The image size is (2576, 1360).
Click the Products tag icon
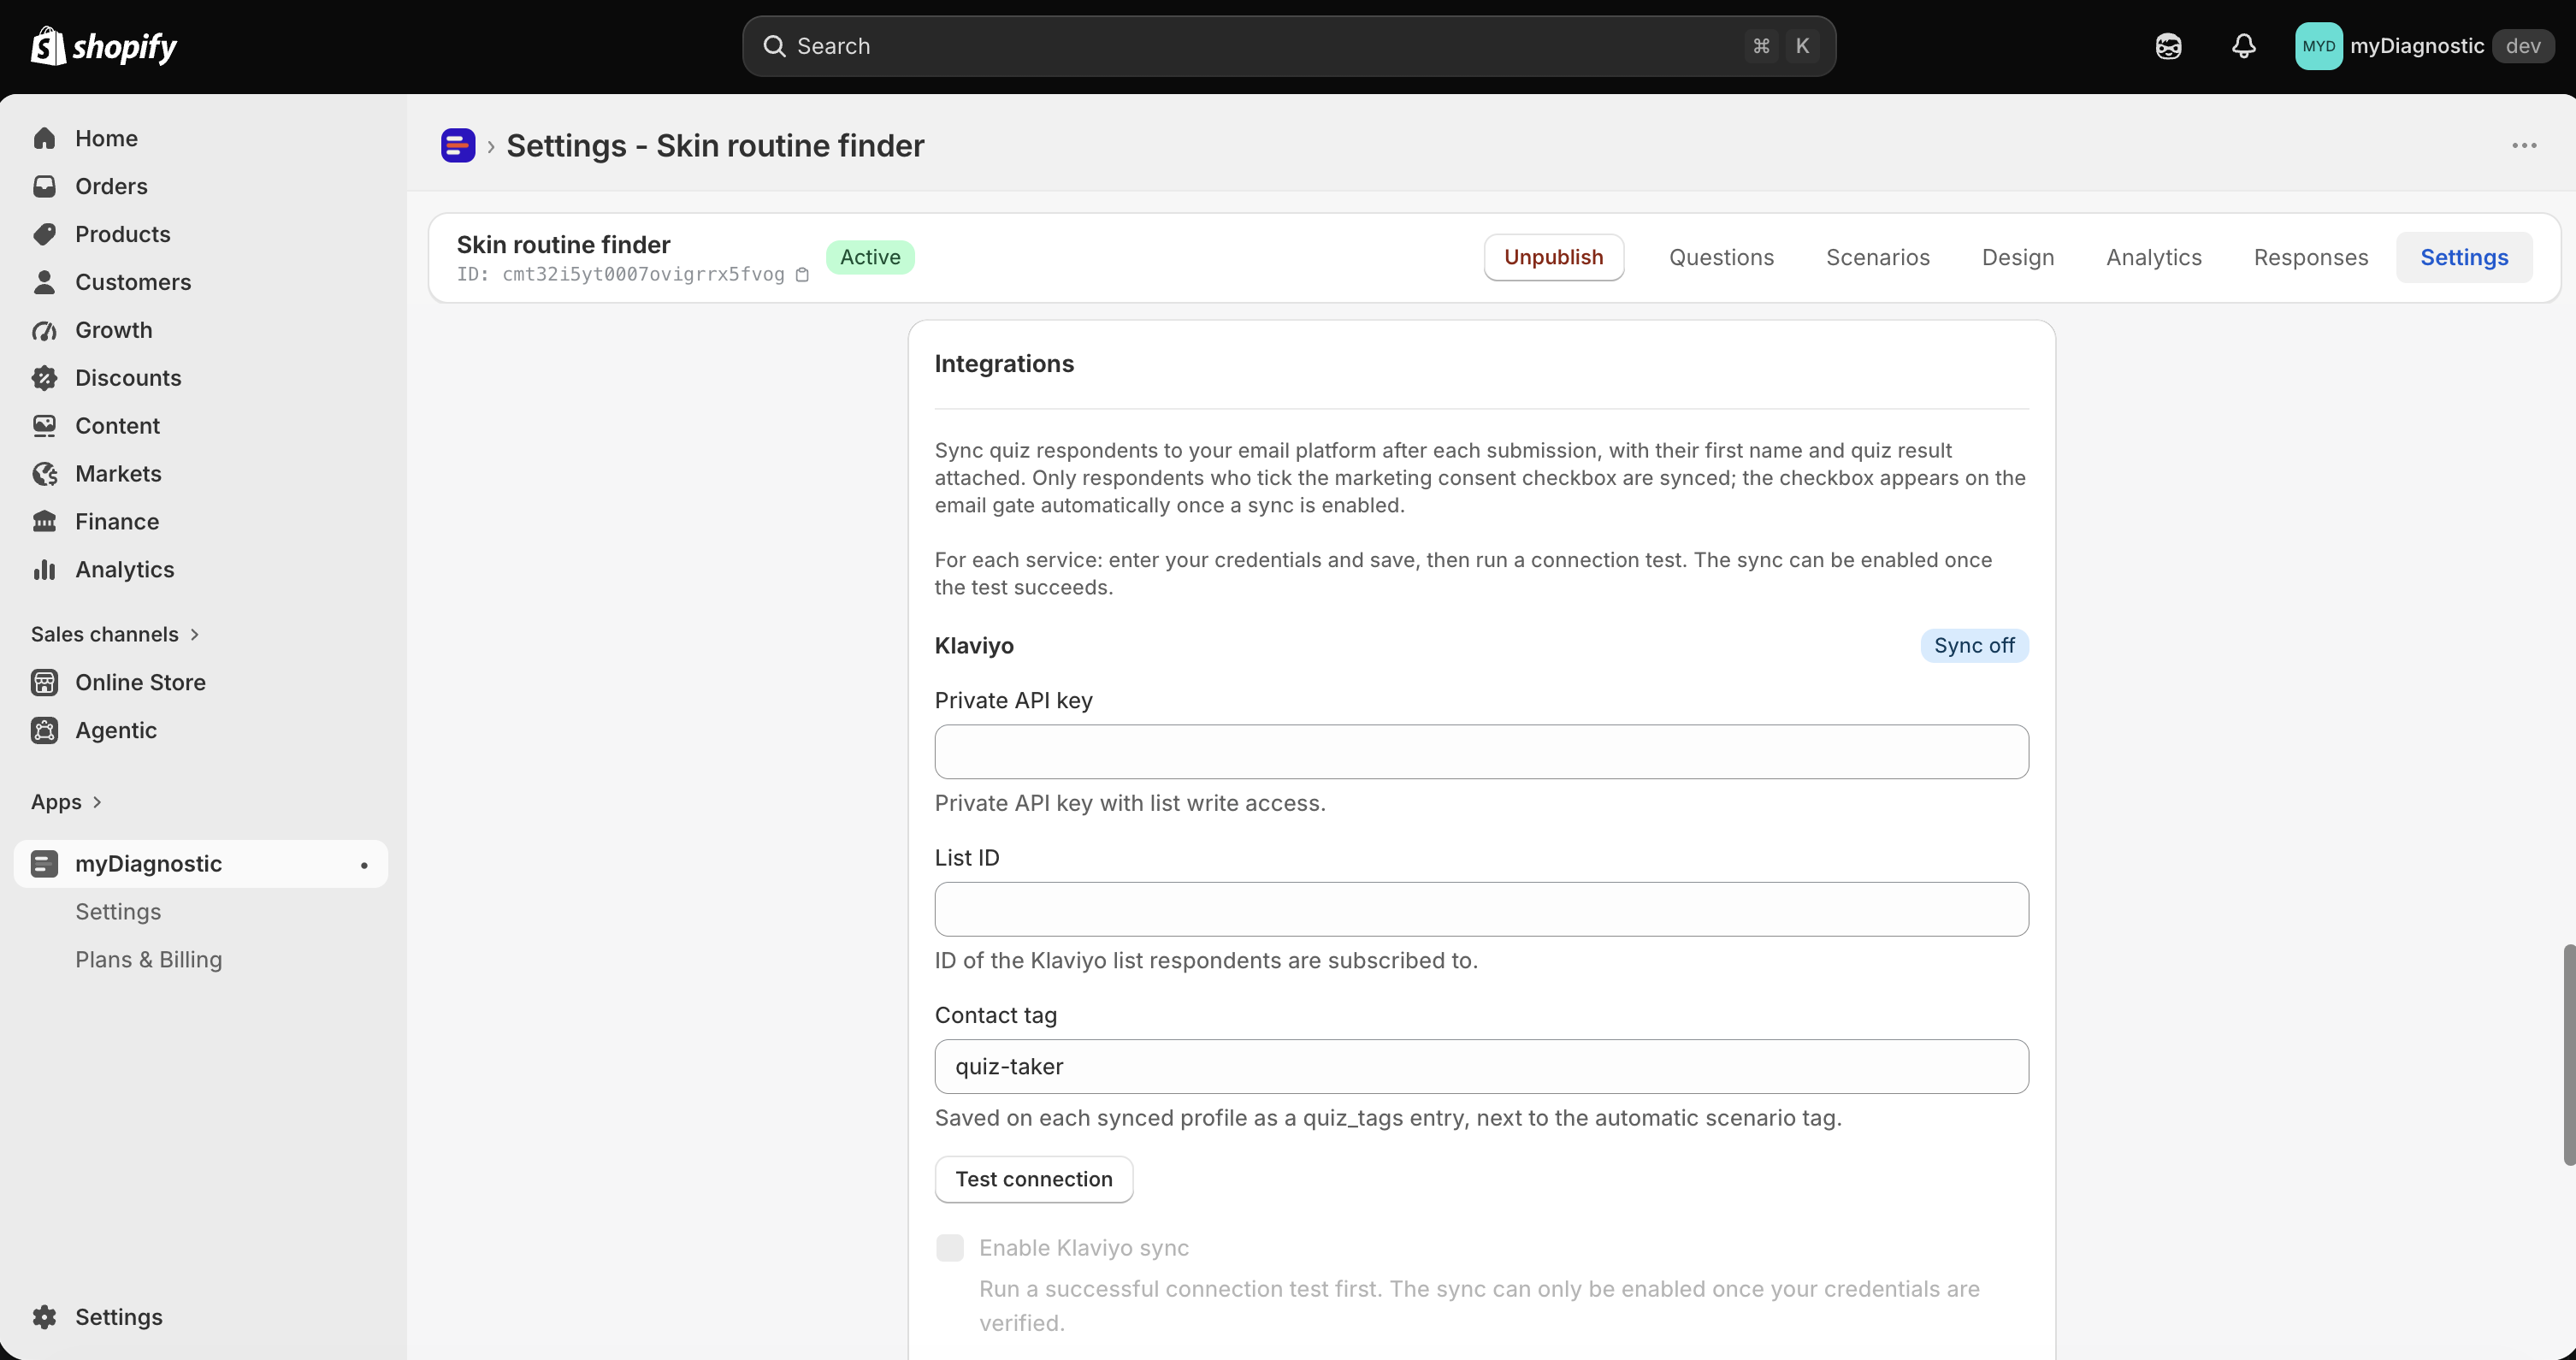44,234
